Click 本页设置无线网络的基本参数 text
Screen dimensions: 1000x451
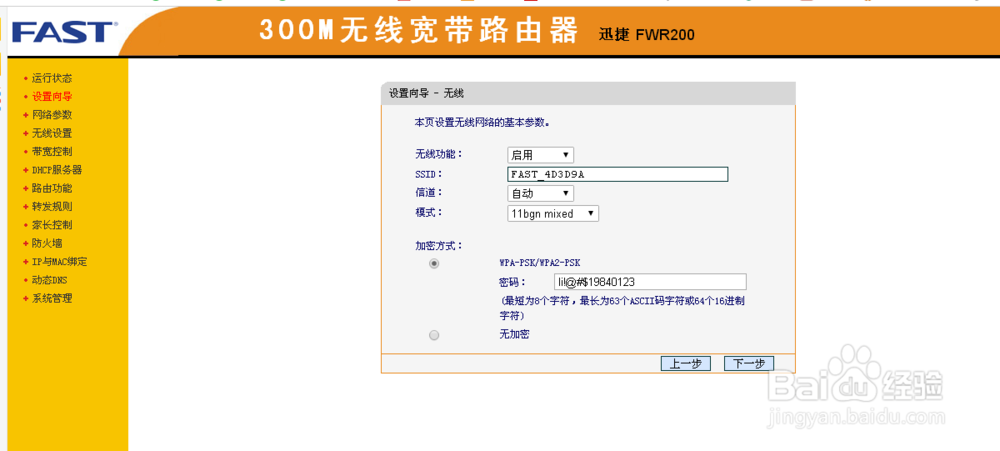[x=482, y=122]
